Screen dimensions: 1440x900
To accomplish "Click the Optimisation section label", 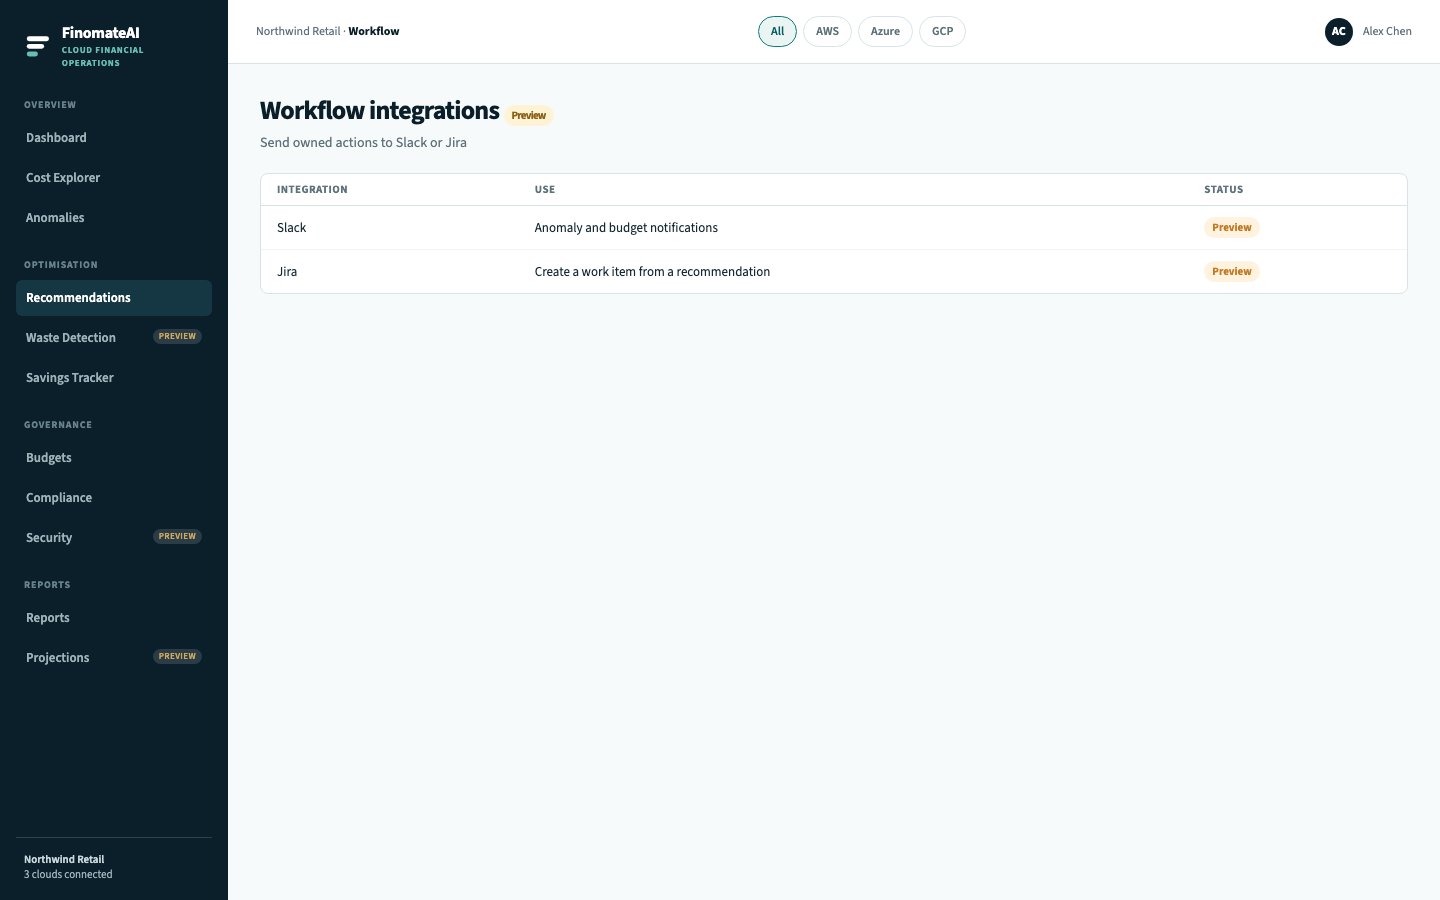I will [61, 265].
